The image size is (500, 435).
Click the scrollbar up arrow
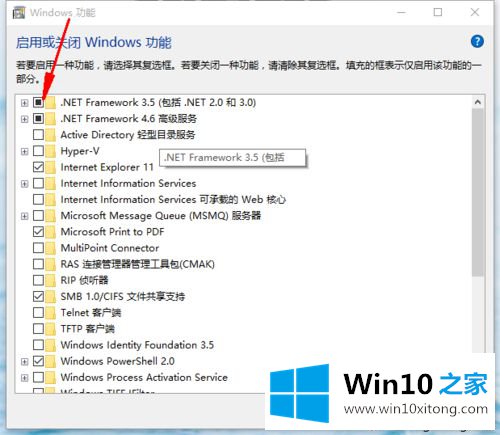478,102
